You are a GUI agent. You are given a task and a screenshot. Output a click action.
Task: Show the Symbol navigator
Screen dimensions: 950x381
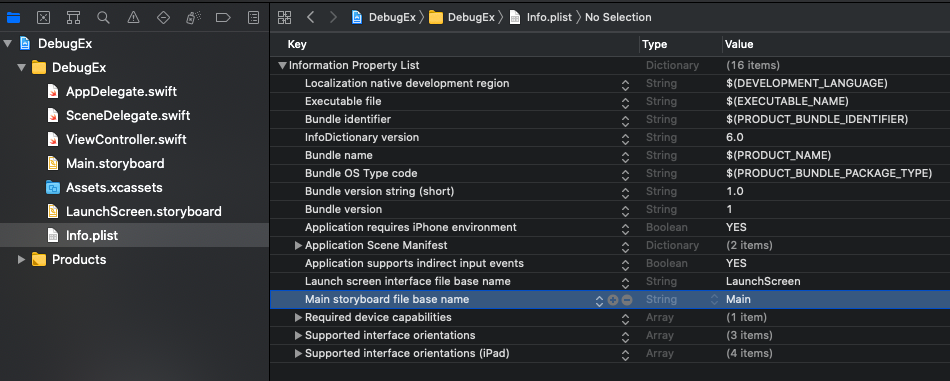[73, 18]
